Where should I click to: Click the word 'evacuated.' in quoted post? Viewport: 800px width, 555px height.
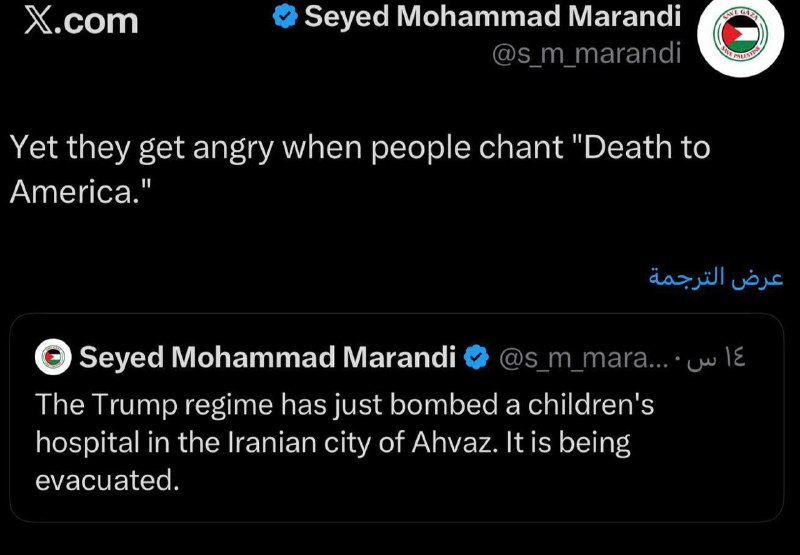click(x=107, y=480)
